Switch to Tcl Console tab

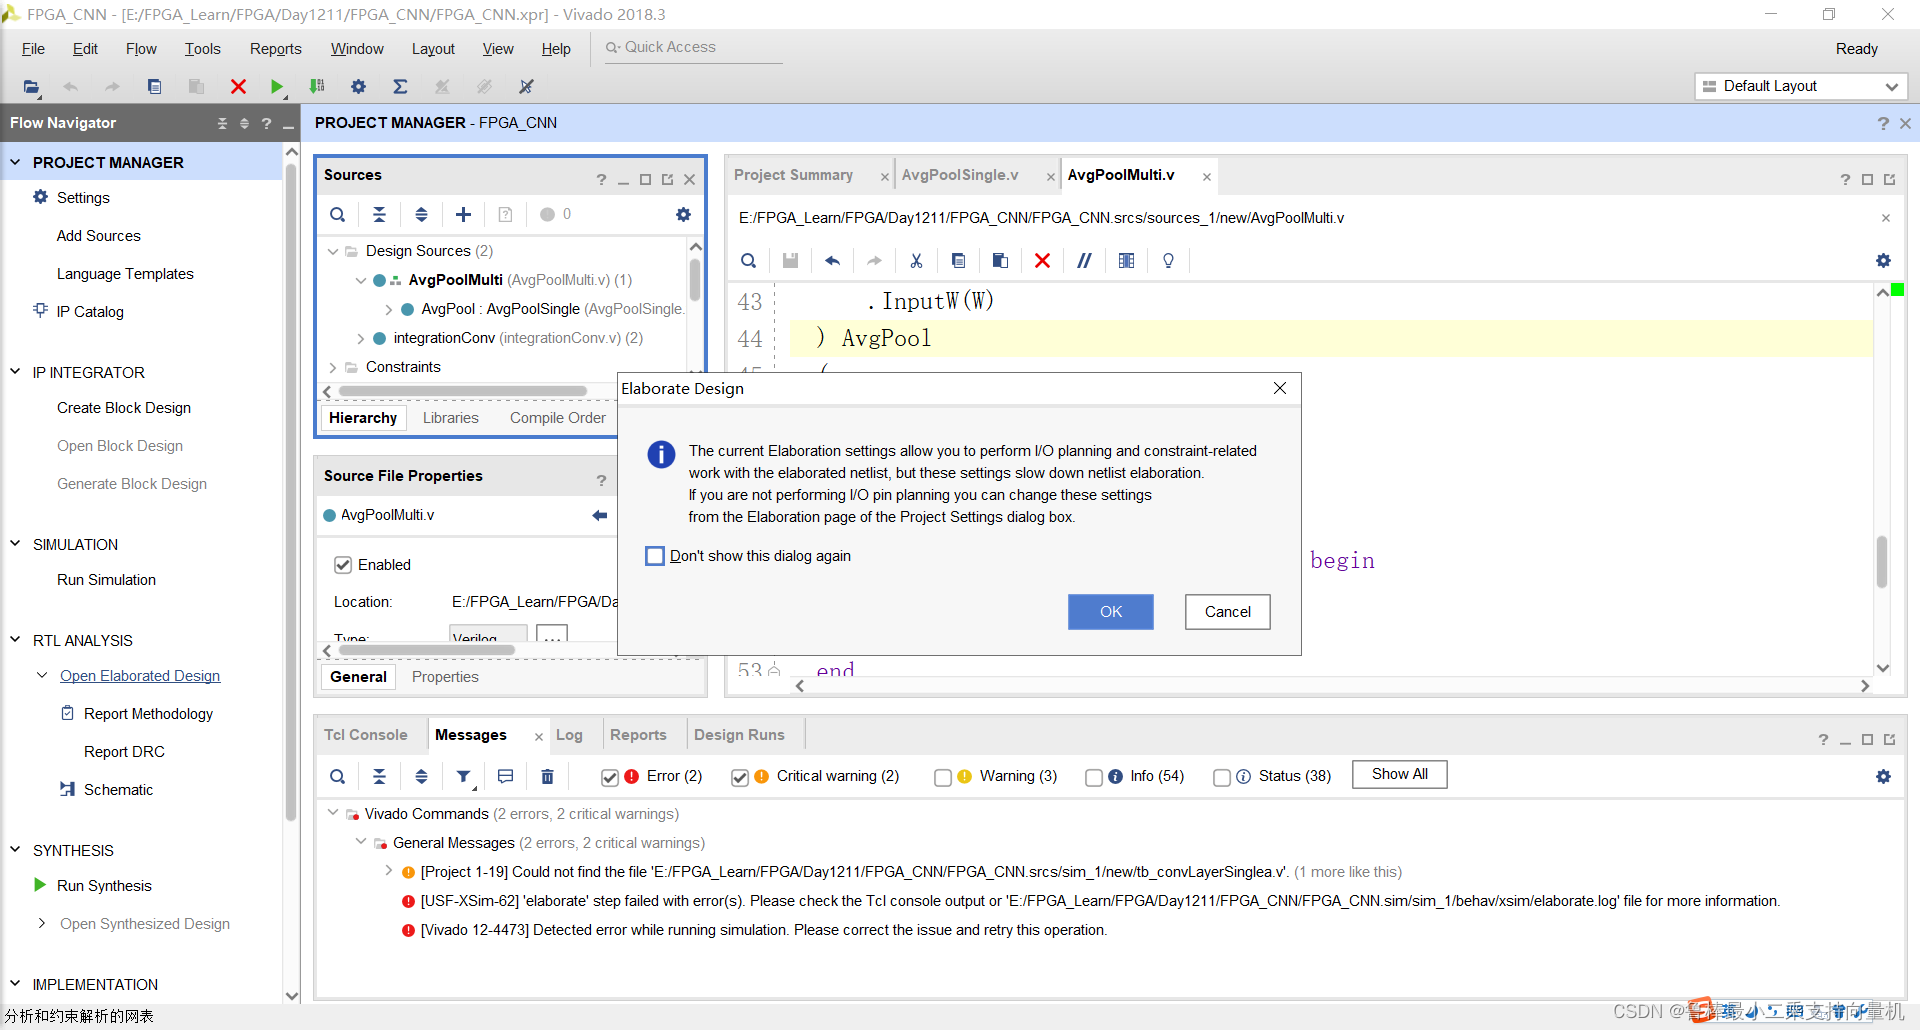(x=365, y=735)
